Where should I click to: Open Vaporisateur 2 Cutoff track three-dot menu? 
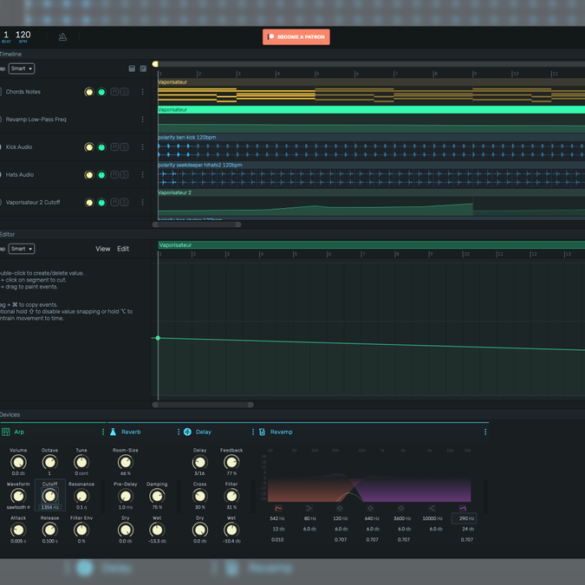tap(143, 202)
